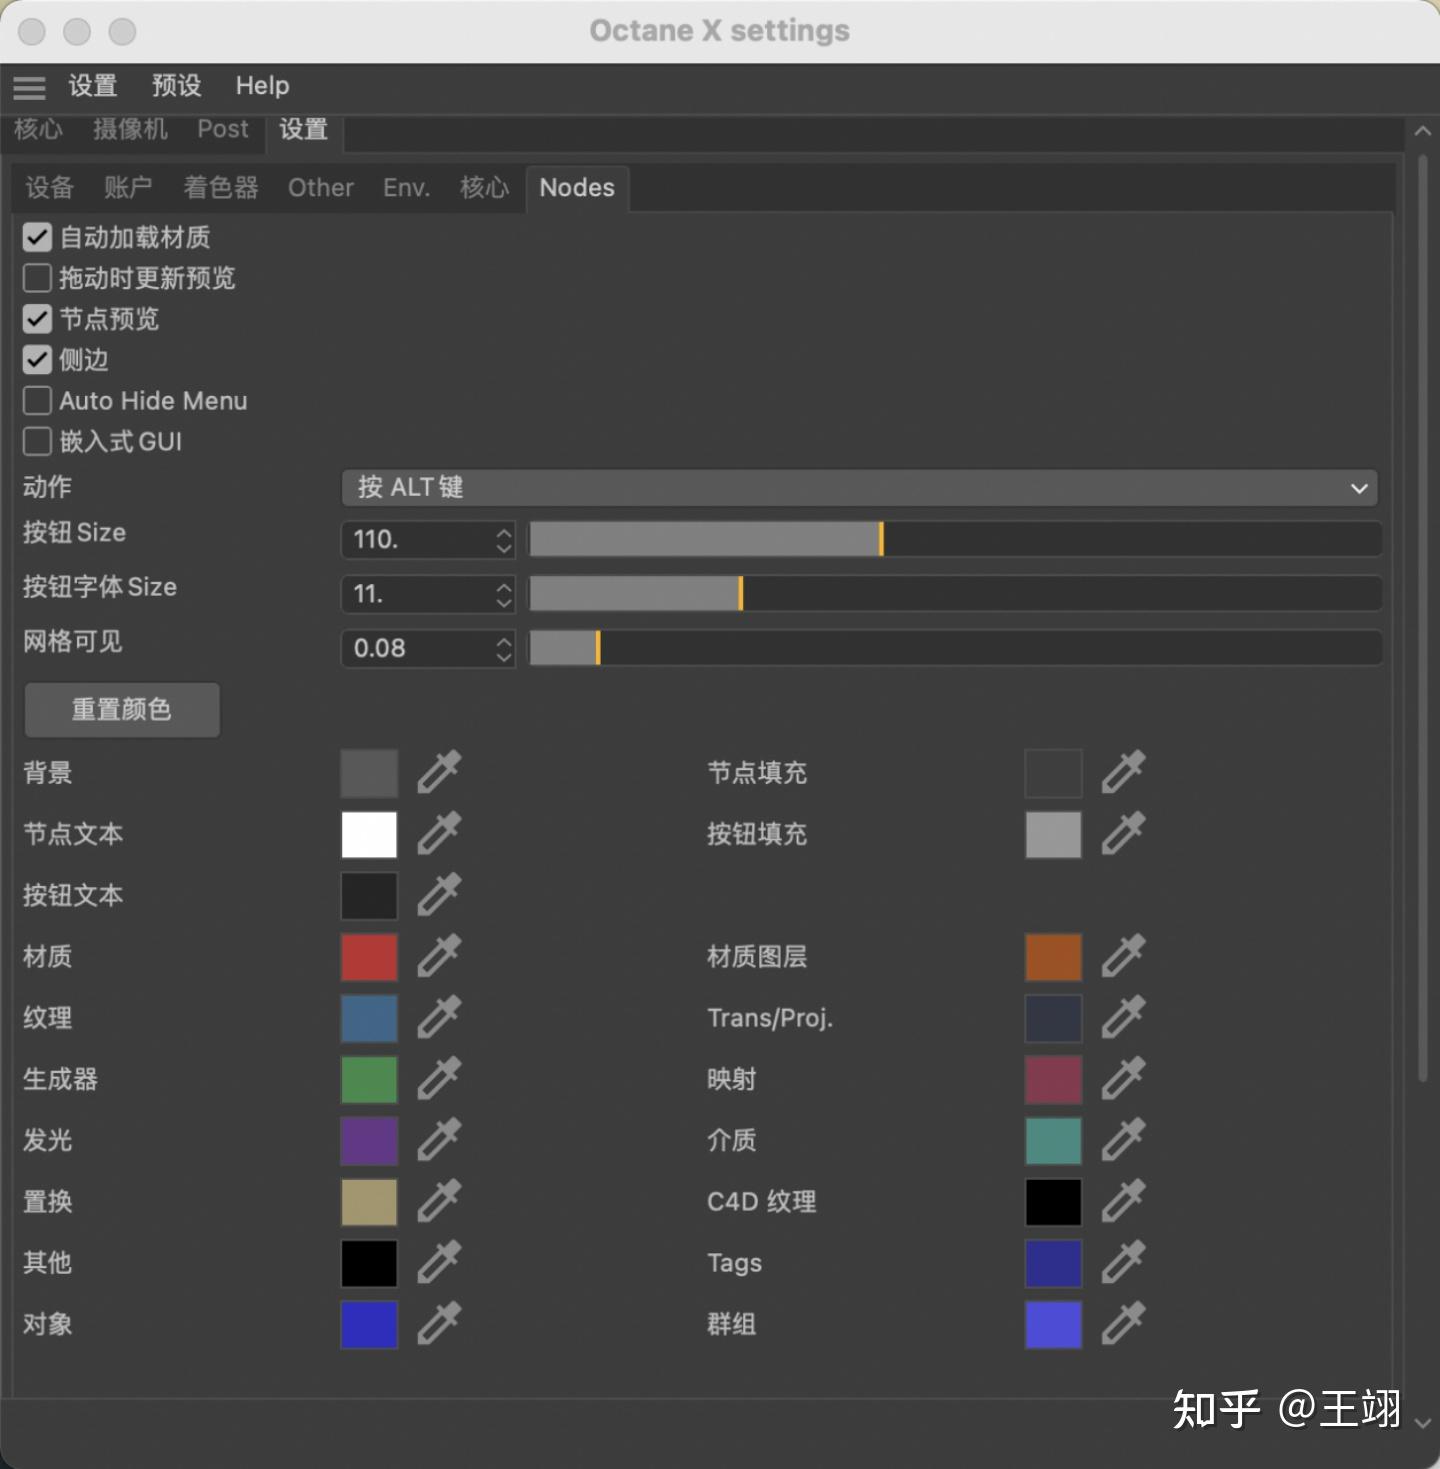The image size is (1440, 1469).
Task: Open the Help menu
Action: click(262, 86)
